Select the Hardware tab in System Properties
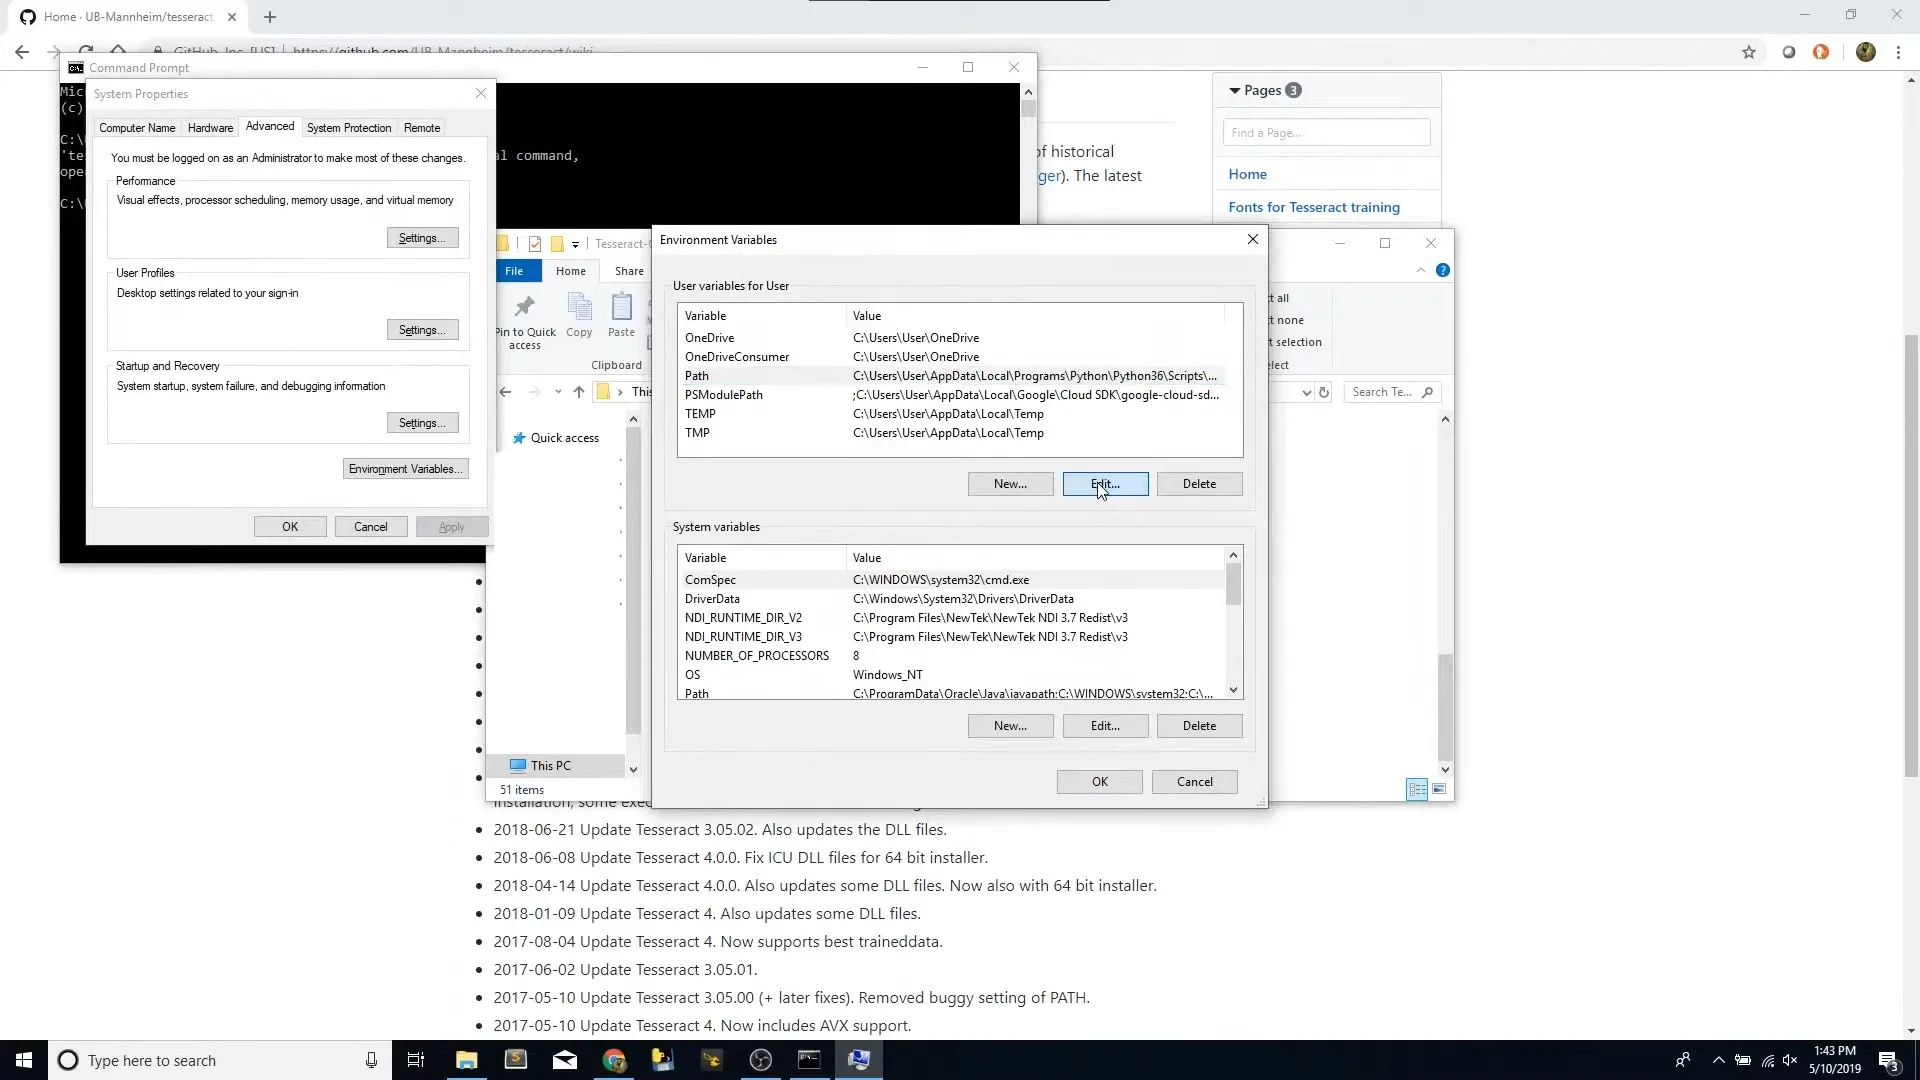Image resolution: width=1920 pixels, height=1080 pixels. point(210,128)
